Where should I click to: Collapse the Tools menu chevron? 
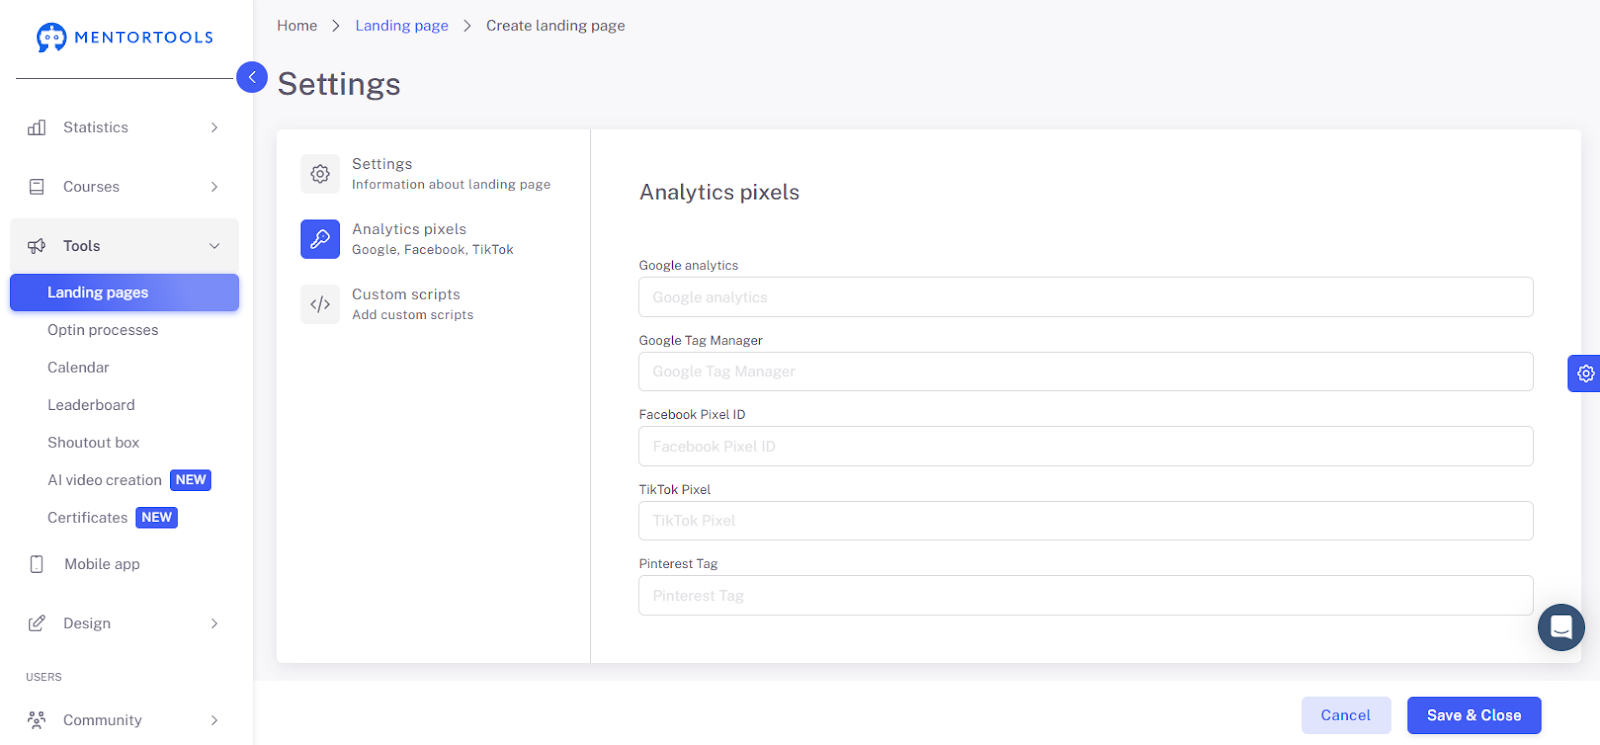point(214,246)
